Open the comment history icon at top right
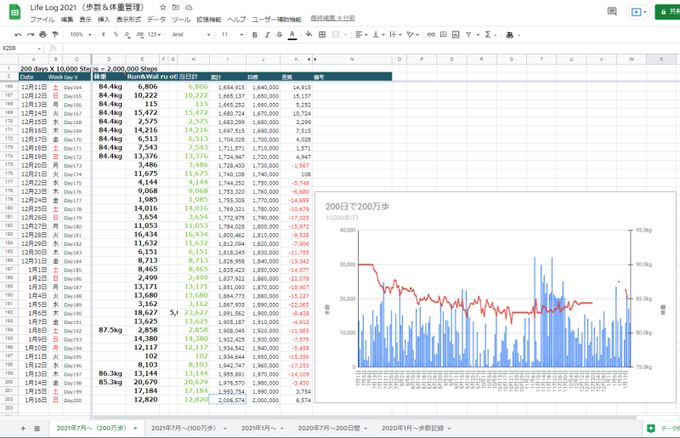The image size is (680, 438). click(612, 12)
